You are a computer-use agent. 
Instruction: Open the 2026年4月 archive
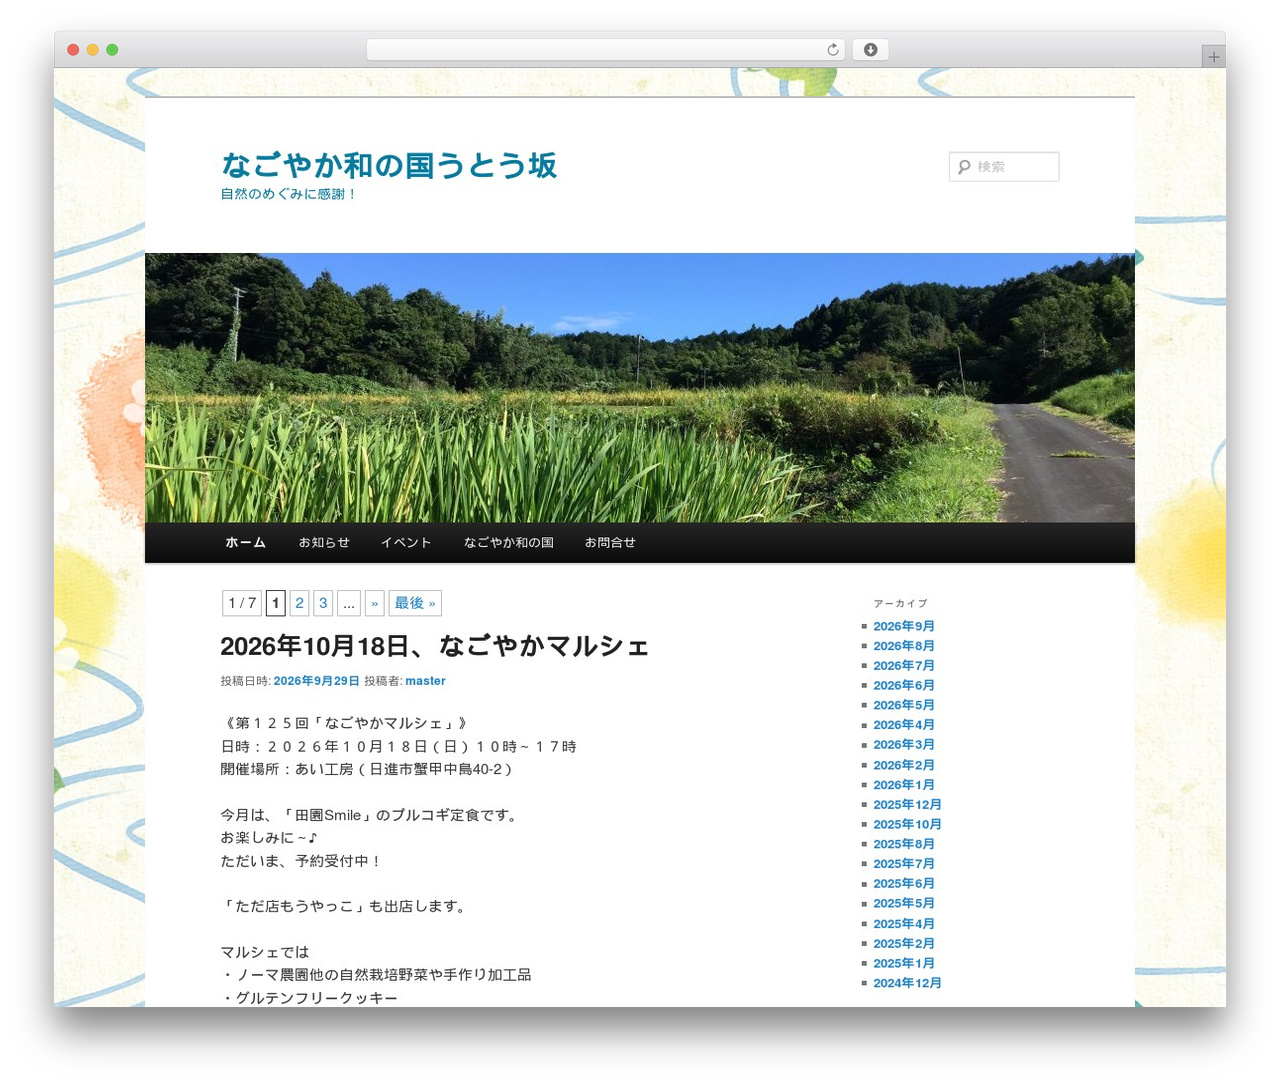coord(904,725)
